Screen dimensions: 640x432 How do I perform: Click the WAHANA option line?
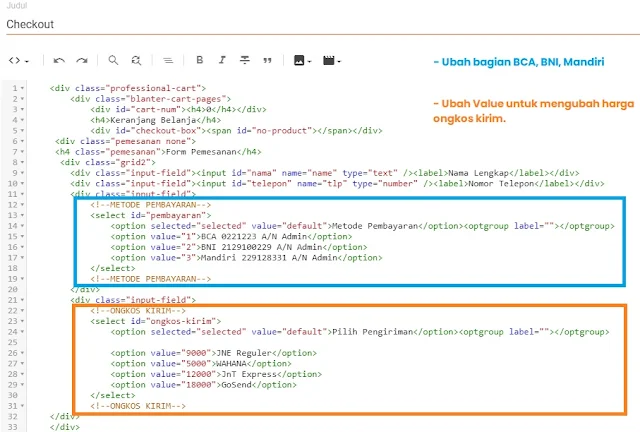pos(201,364)
